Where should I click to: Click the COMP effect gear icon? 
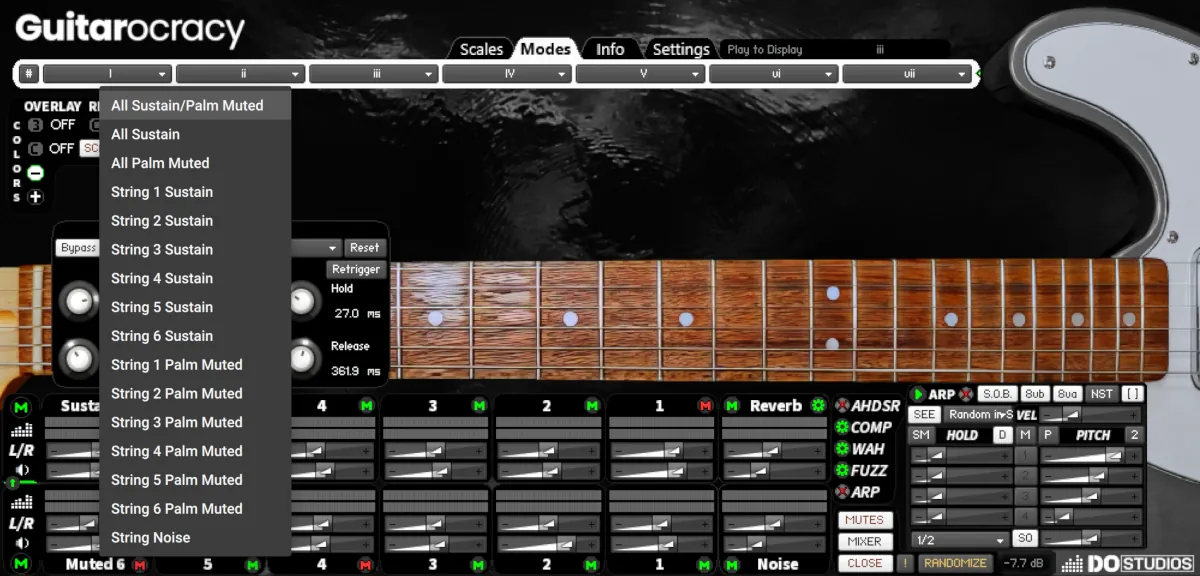click(x=842, y=428)
